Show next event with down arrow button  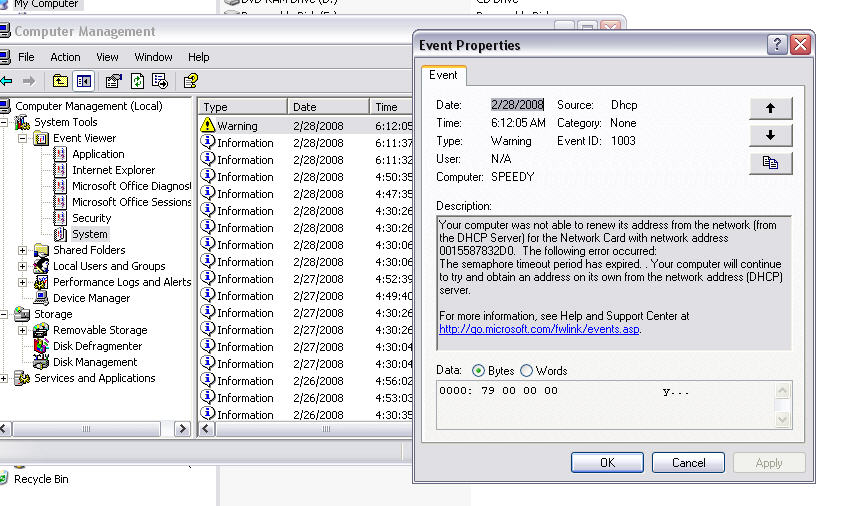coord(770,135)
